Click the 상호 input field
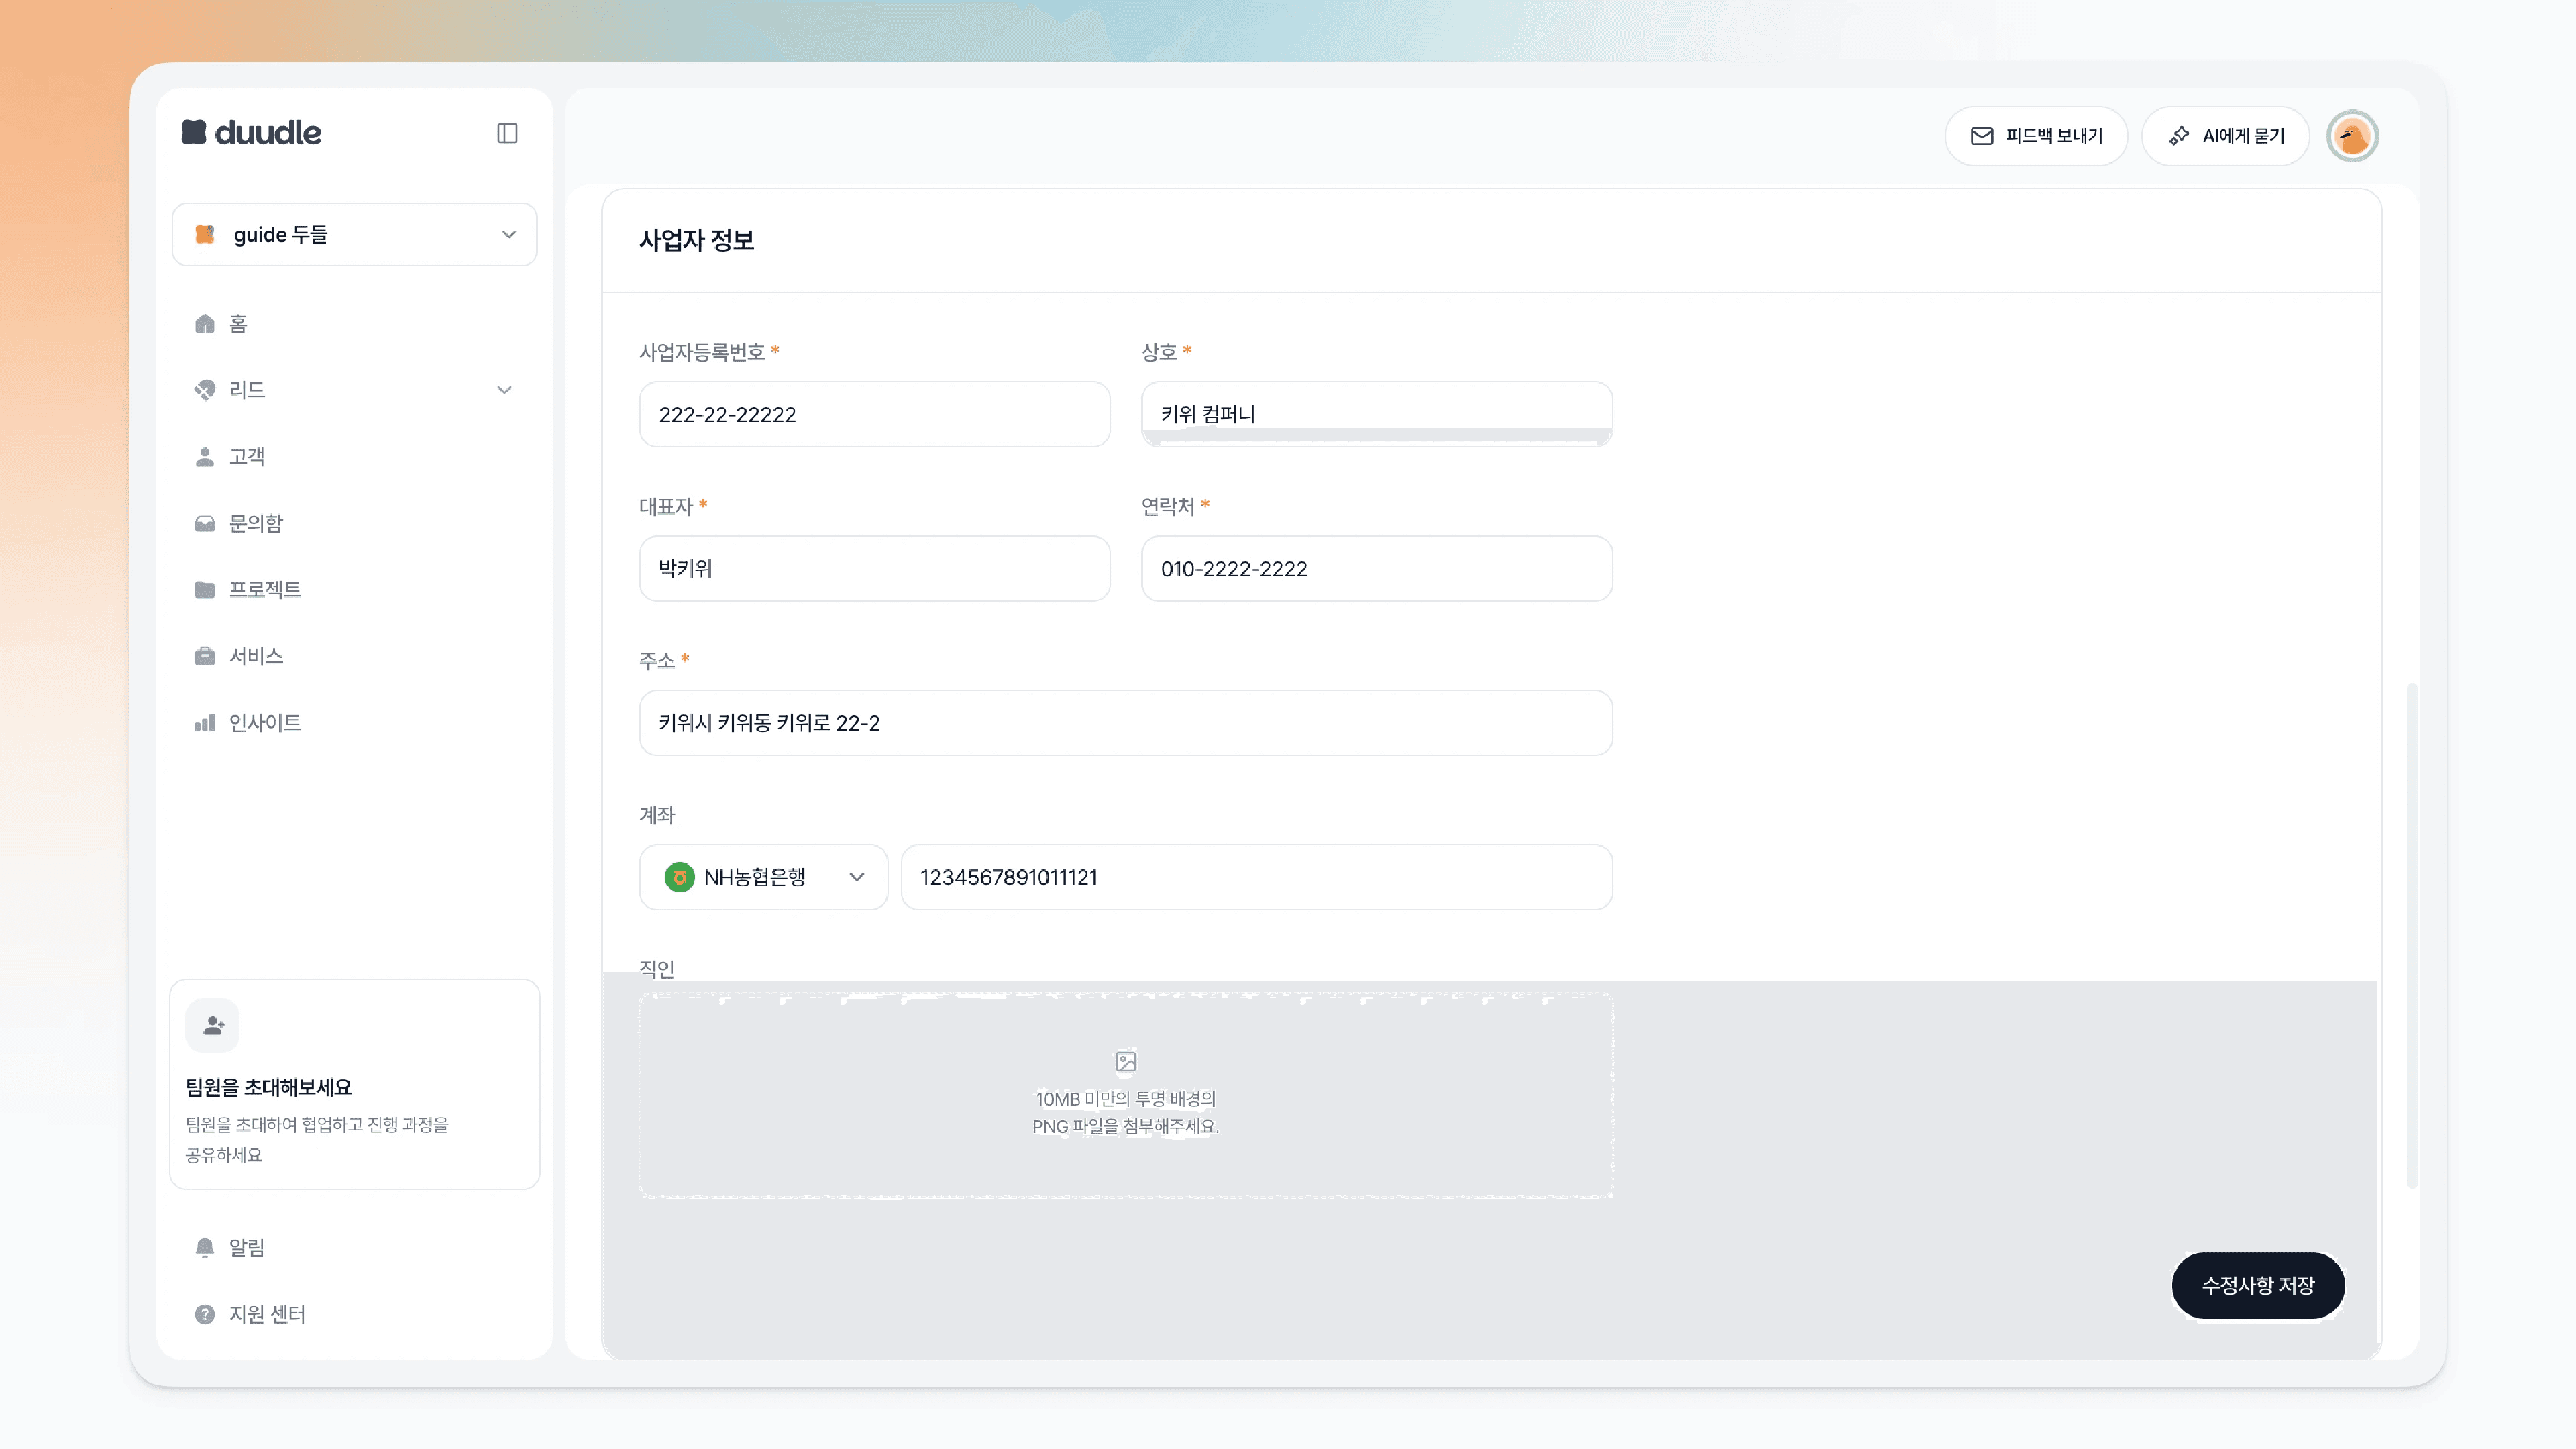Screen dimensions: 2576x1449 click(x=1377, y=414)
